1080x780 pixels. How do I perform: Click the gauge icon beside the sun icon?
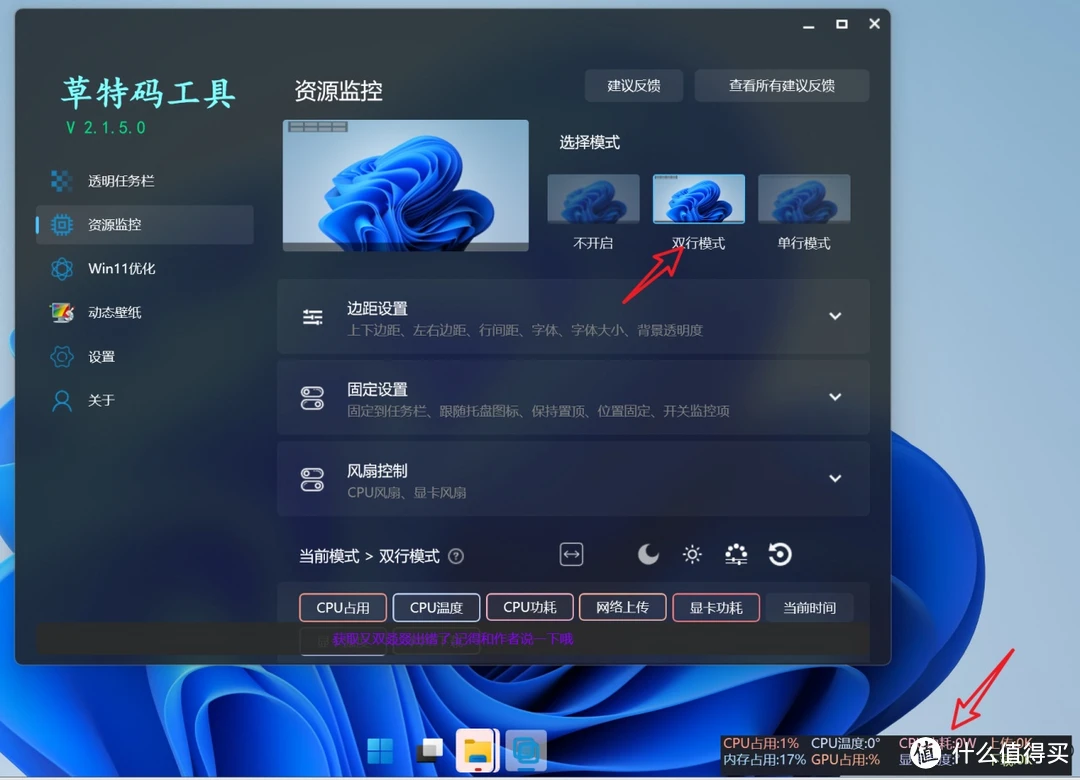click(x=736, y=554)
